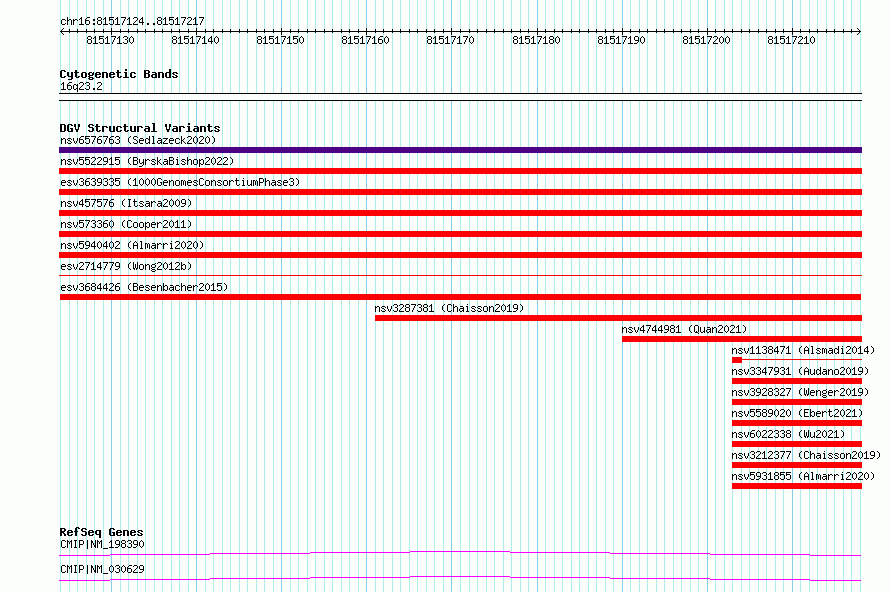The height and width of the screenshot is (592, 890).
Task: Select the dark blue nsv6576763 variant bar
Action: 460,150
